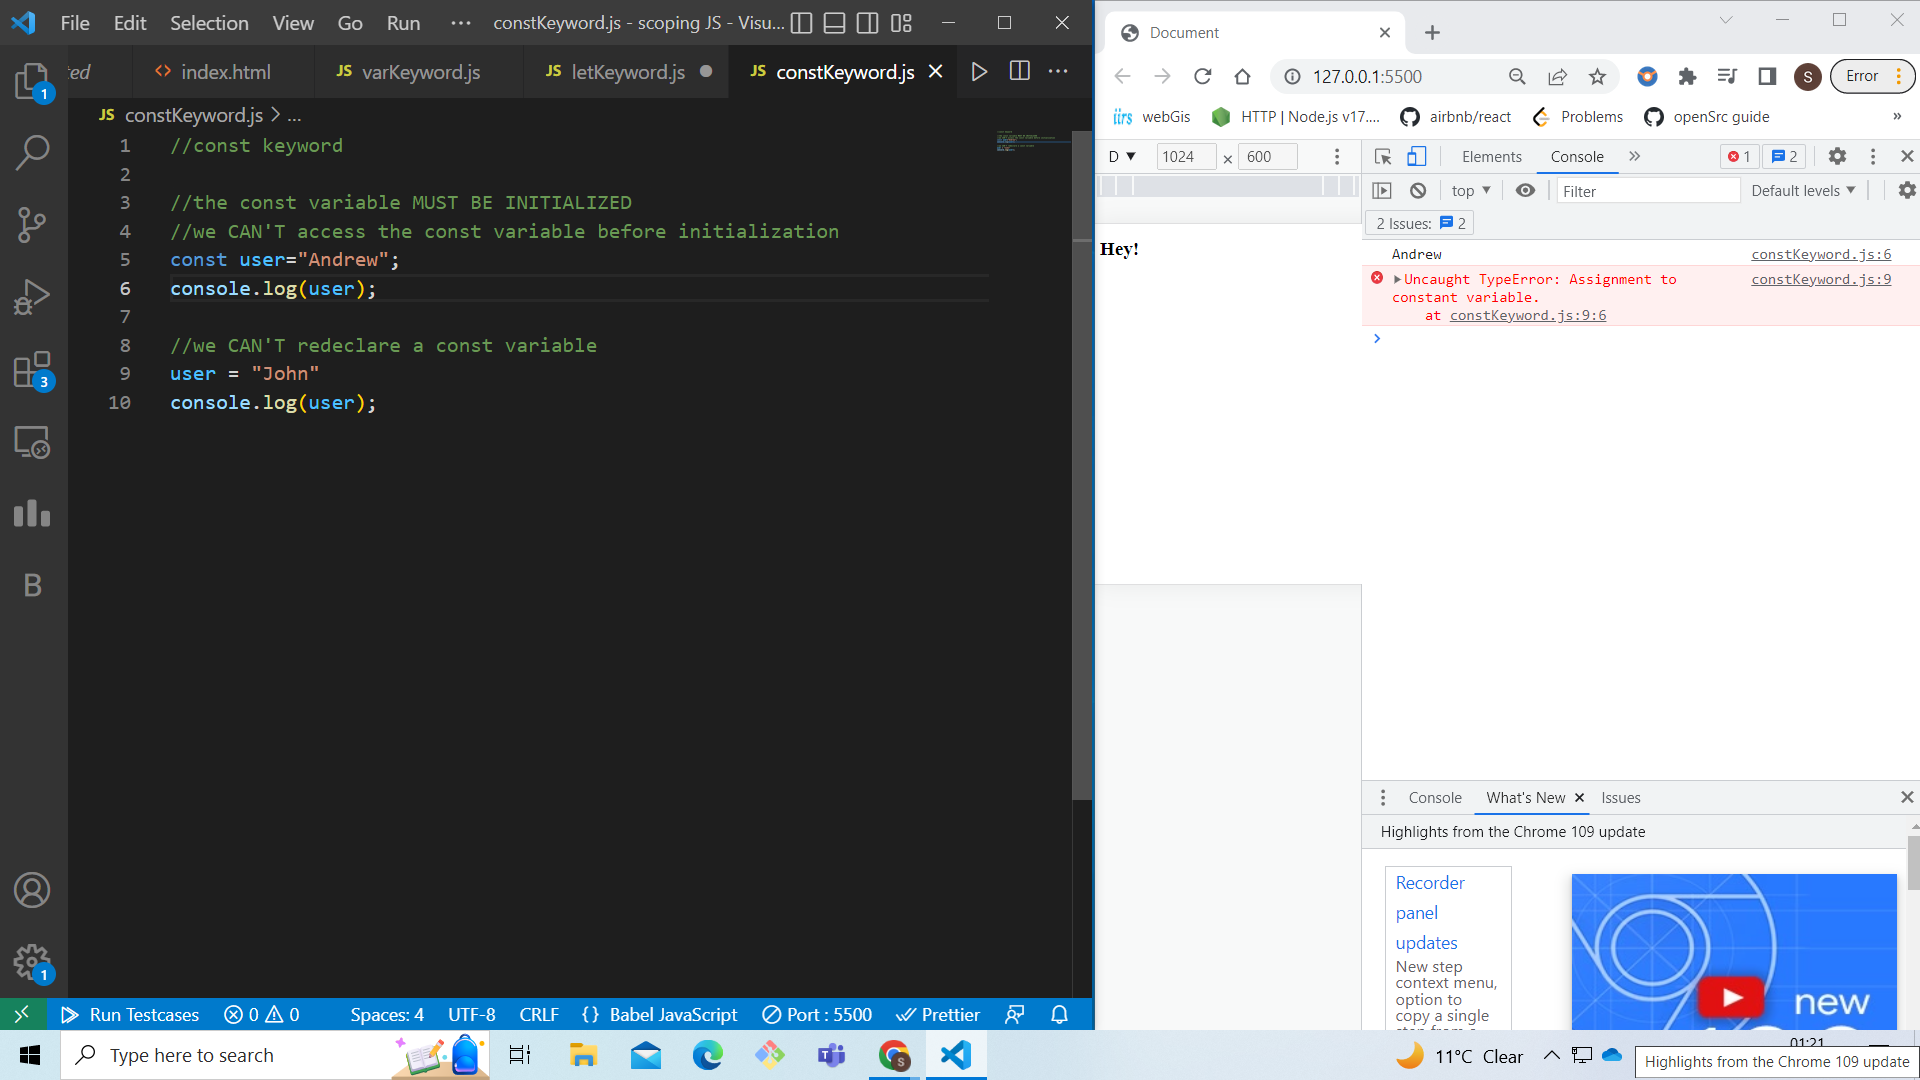Screen dimensions: 1920x1080
Task: Open the Manage gear in VS Code
Action: [32, 962]
